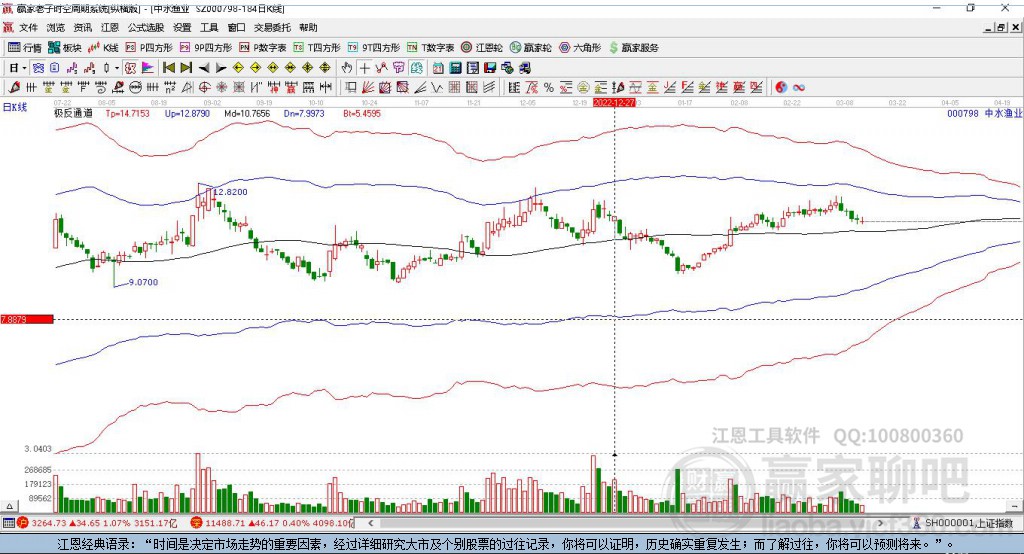The image size is (1024, 554).
Task: Open the P数字表 number table
Action: click(x=263, y=48)
